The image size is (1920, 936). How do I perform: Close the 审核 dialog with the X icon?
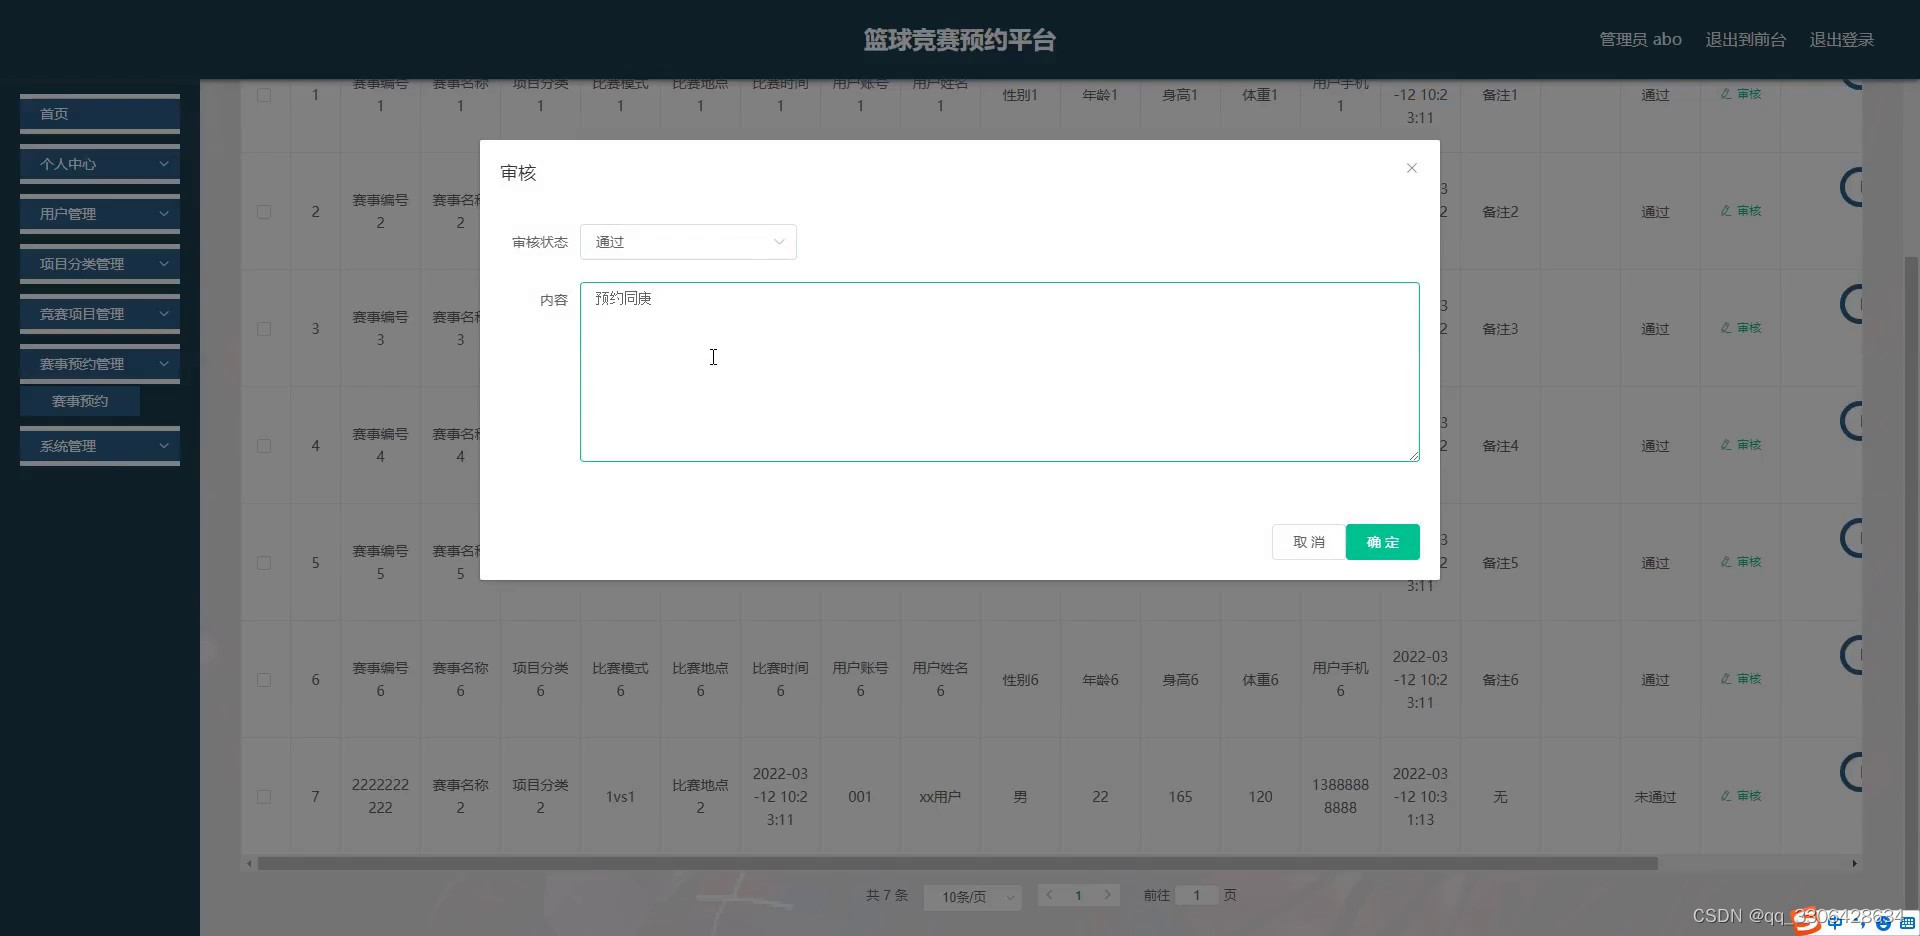pyautogui.click(x=1411, y=168)
